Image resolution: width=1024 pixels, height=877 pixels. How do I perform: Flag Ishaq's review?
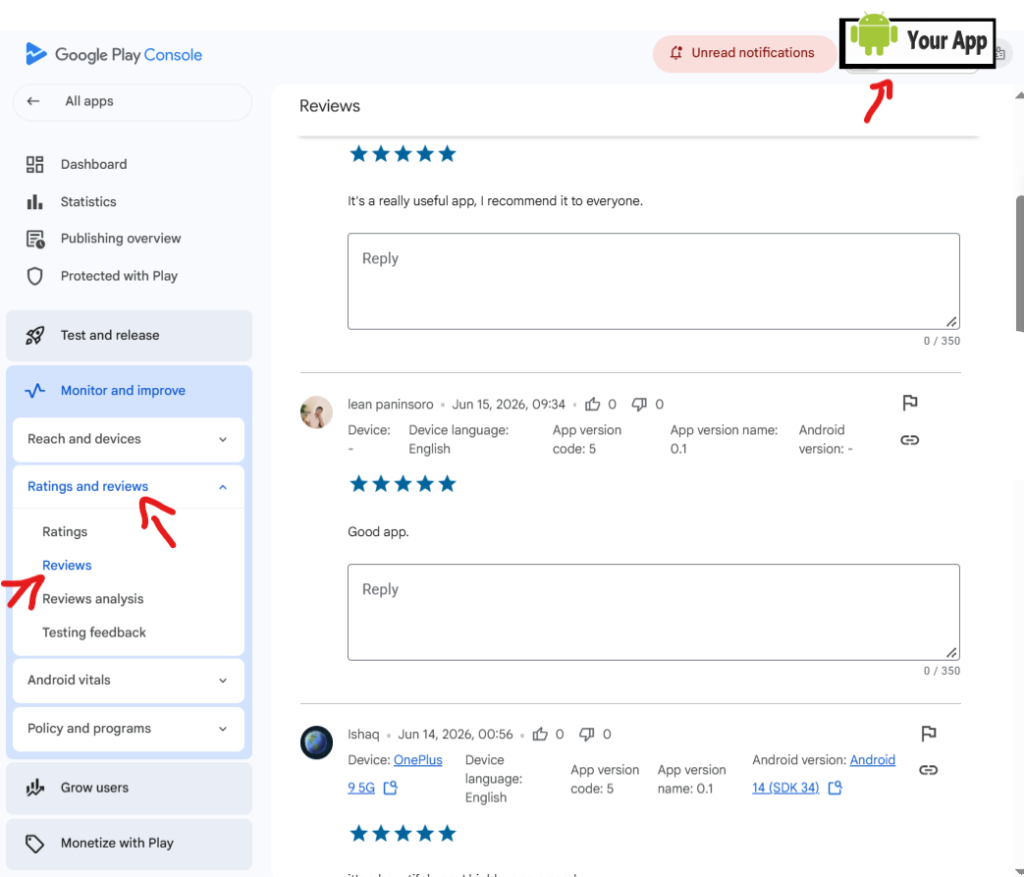point(928,733)
